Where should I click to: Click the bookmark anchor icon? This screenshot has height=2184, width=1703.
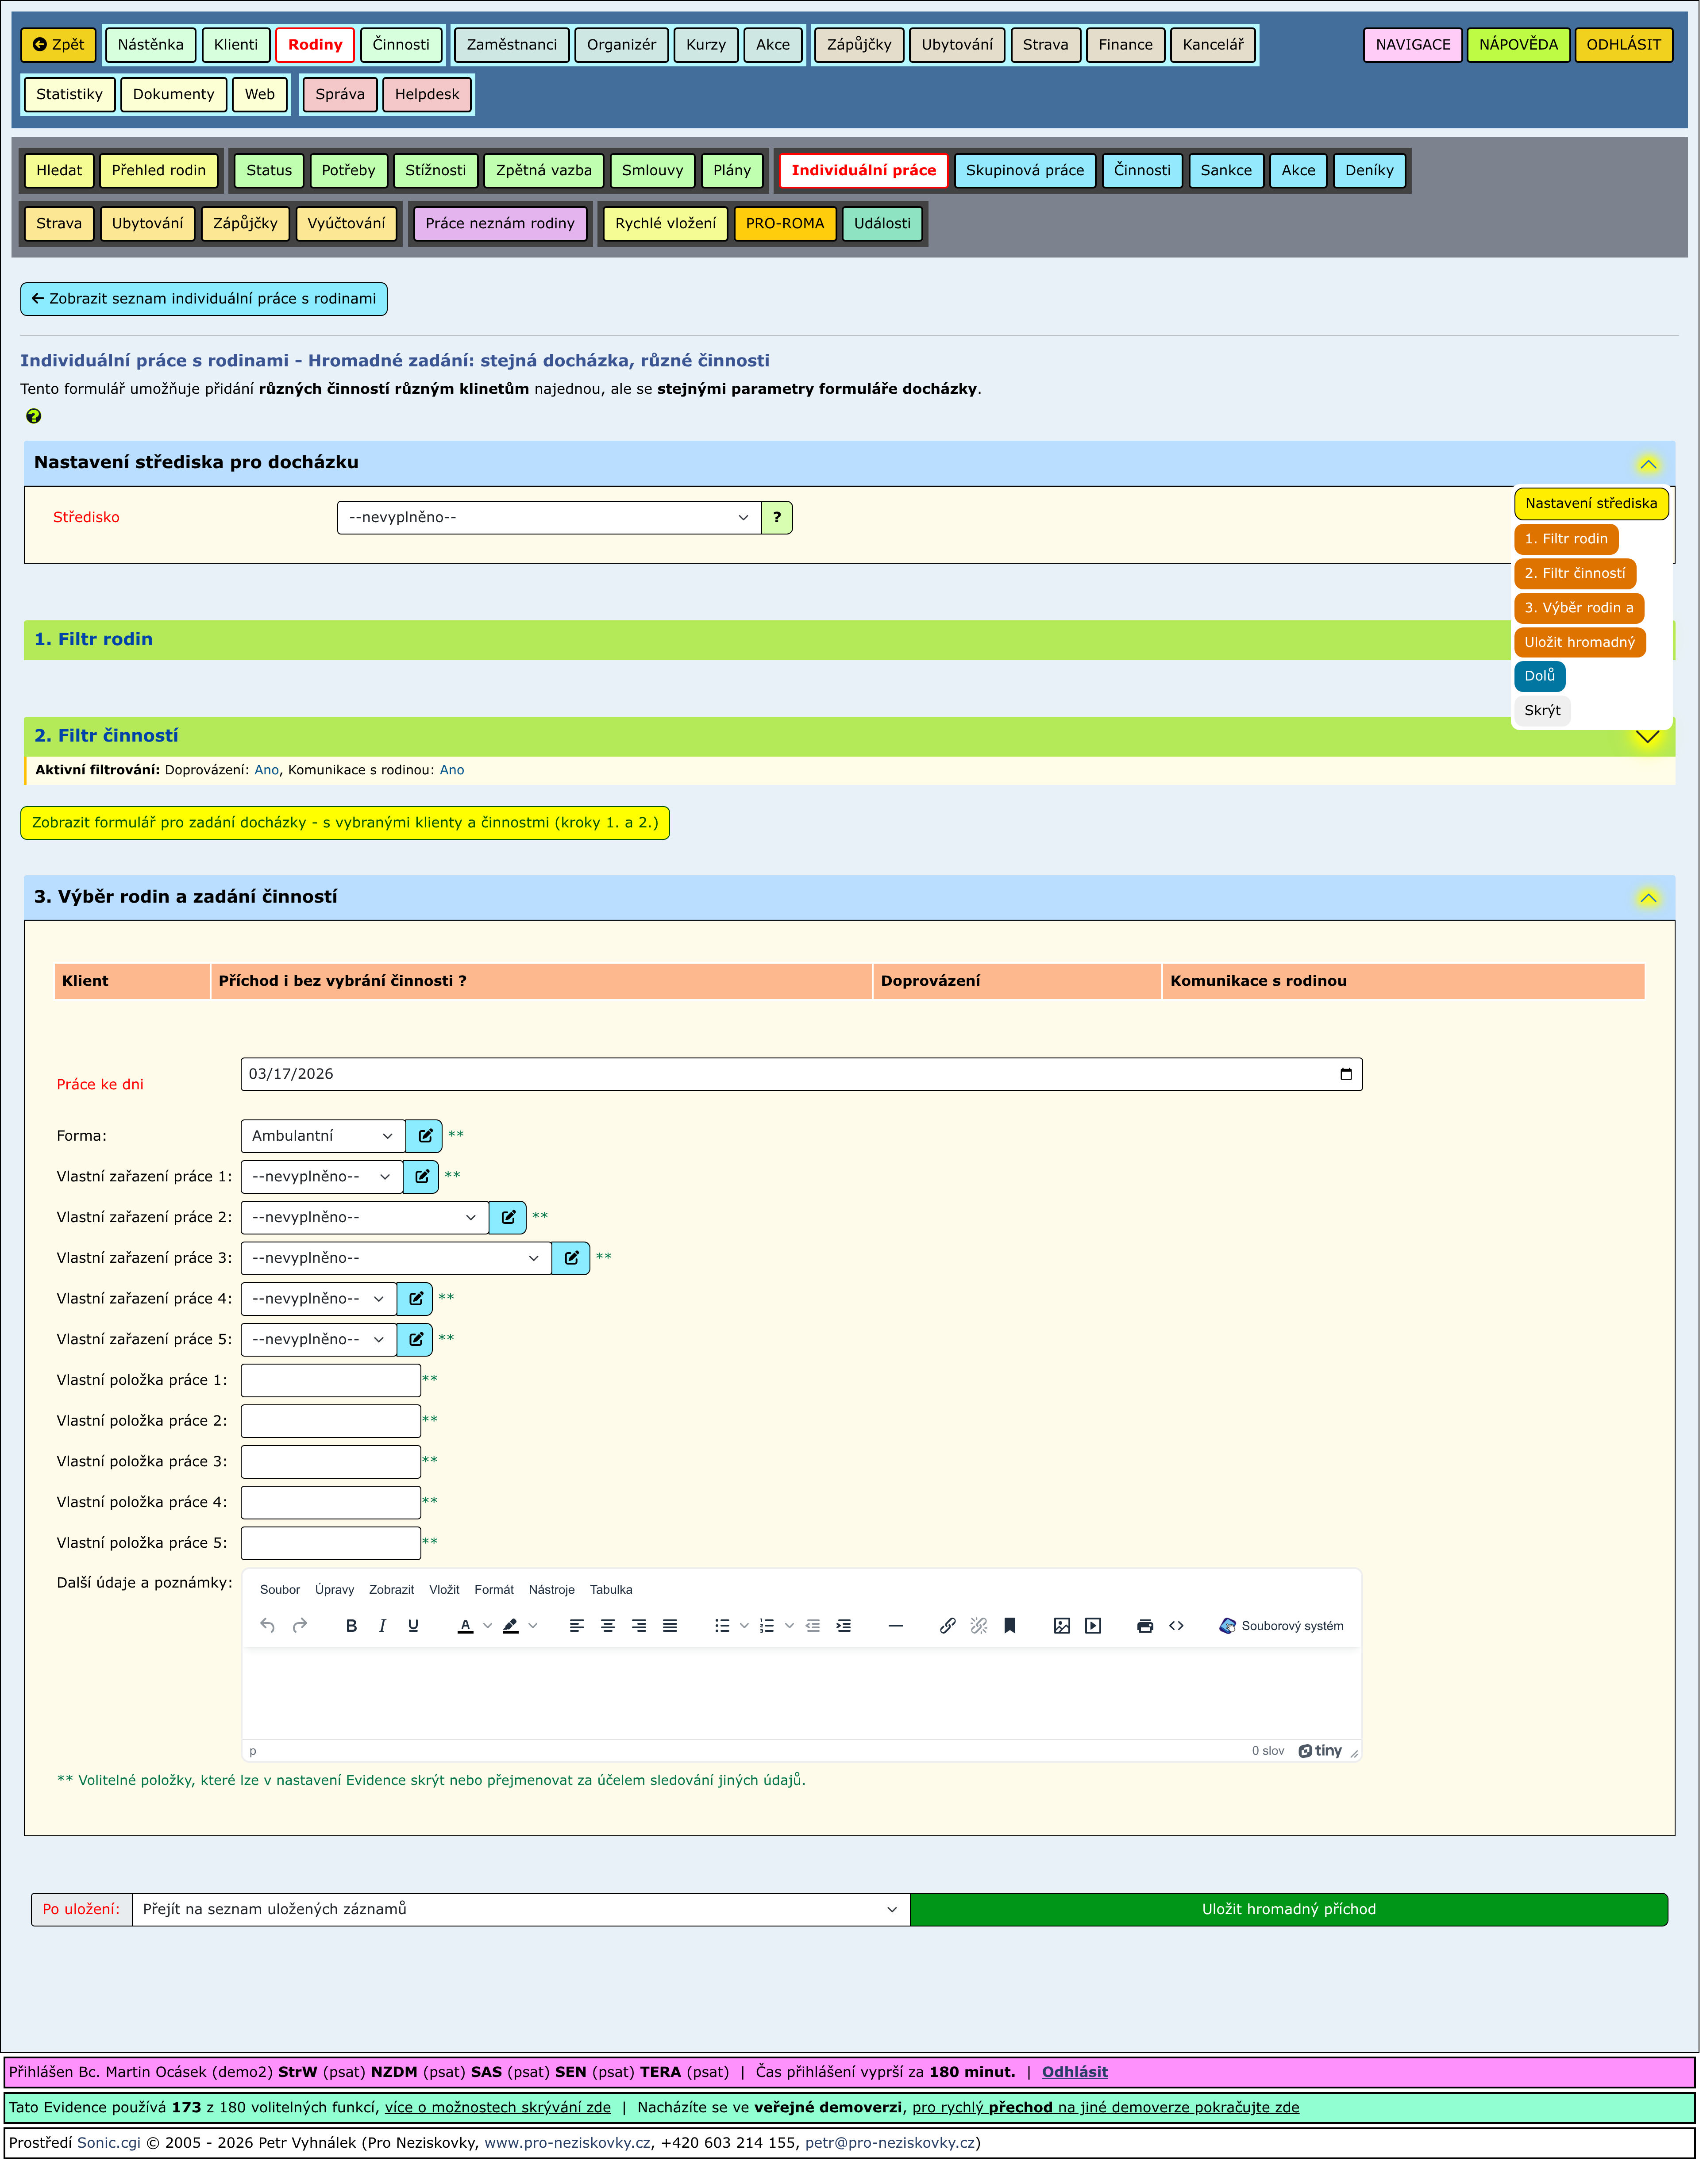[x=1010, y=1627]
